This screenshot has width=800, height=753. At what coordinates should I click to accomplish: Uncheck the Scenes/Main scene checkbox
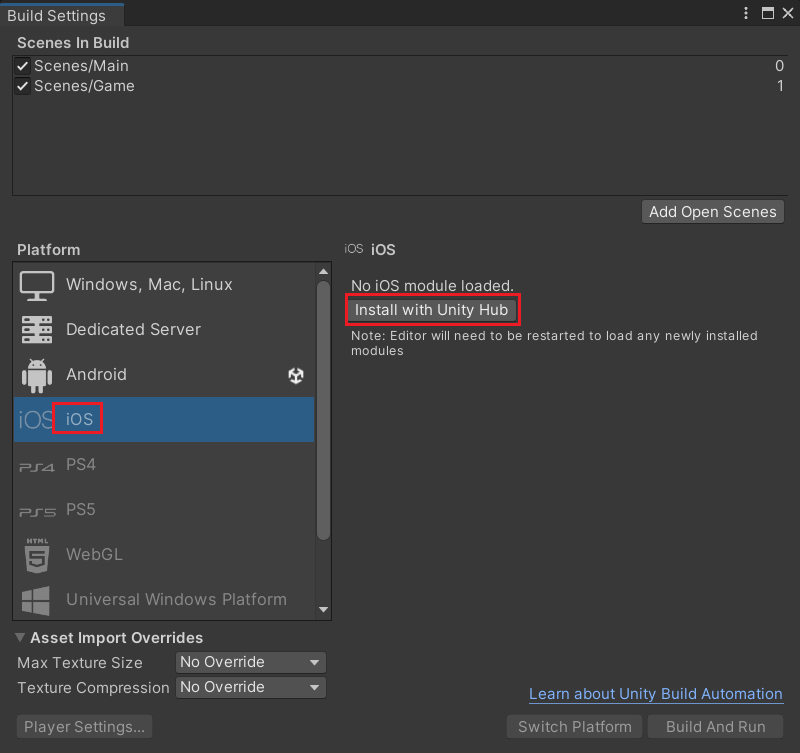[22, 66]
